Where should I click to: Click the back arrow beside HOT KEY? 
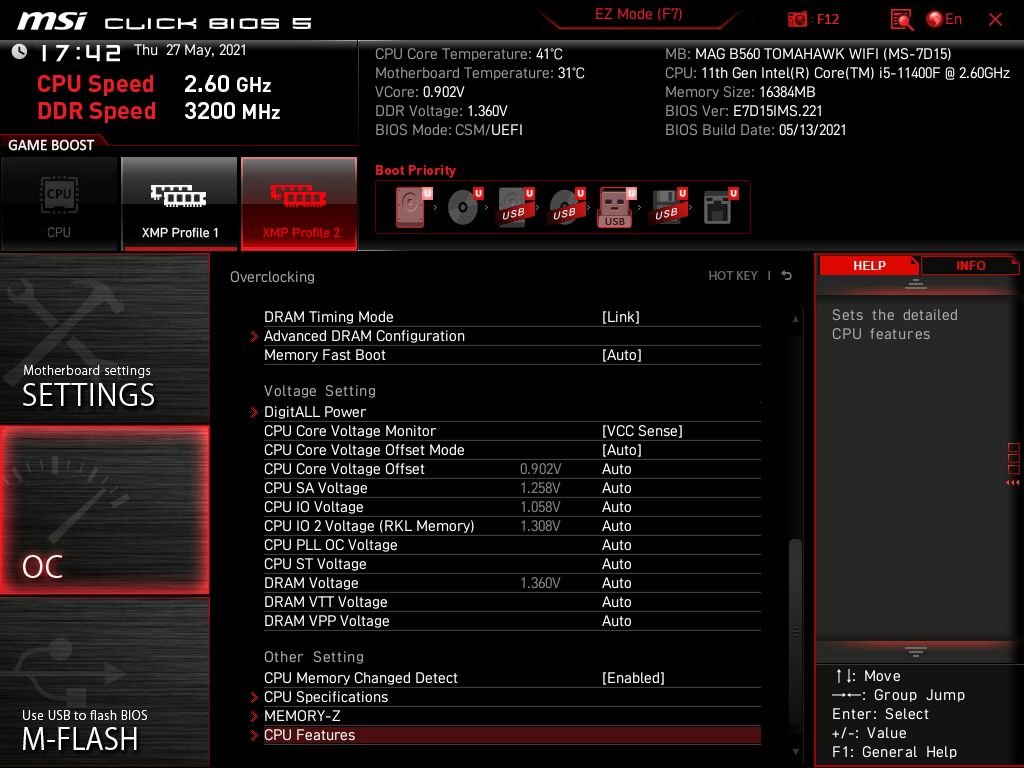click(787, 276)
